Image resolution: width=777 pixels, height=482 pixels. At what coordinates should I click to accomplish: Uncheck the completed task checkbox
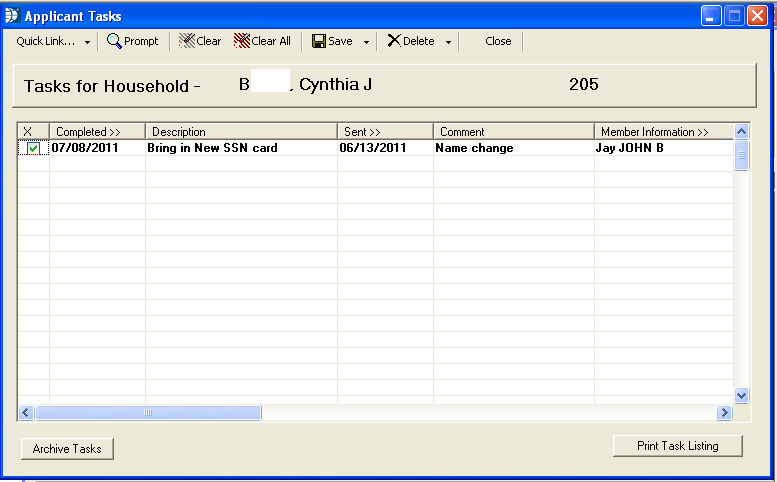click(33, 148)
